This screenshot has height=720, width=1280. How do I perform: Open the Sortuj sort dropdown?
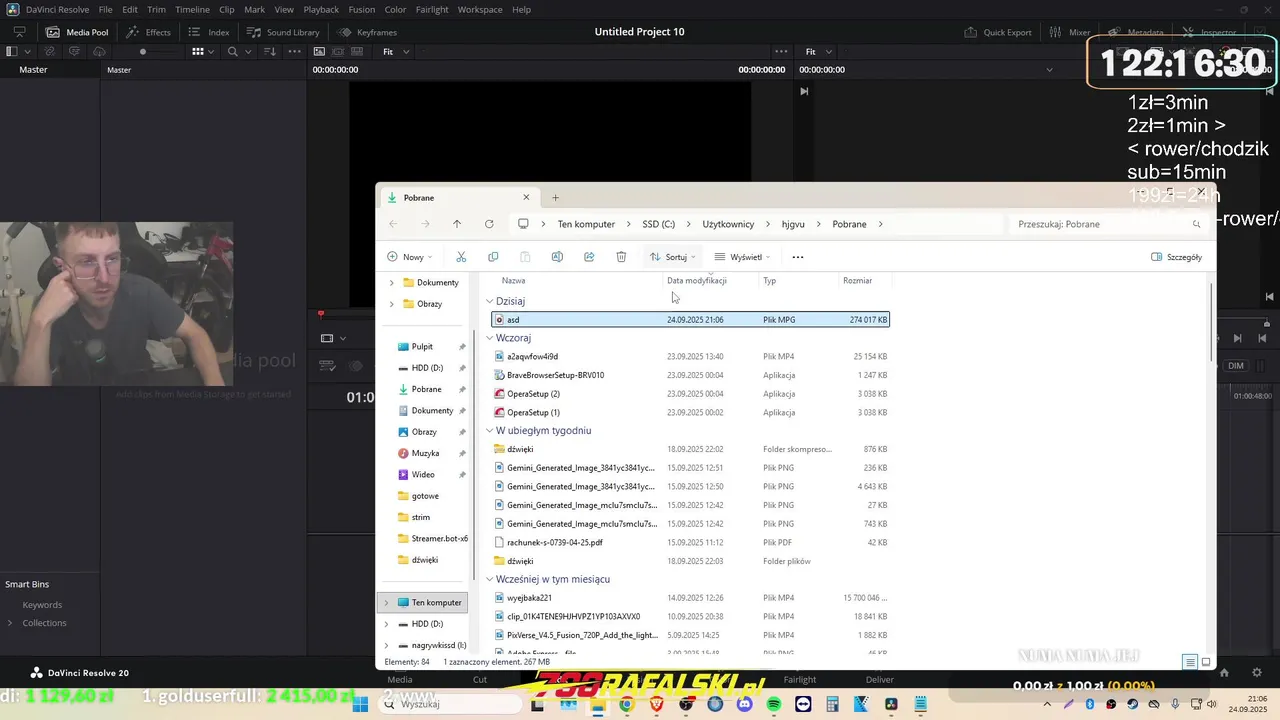pyautogui.click(x=672, y=257)
